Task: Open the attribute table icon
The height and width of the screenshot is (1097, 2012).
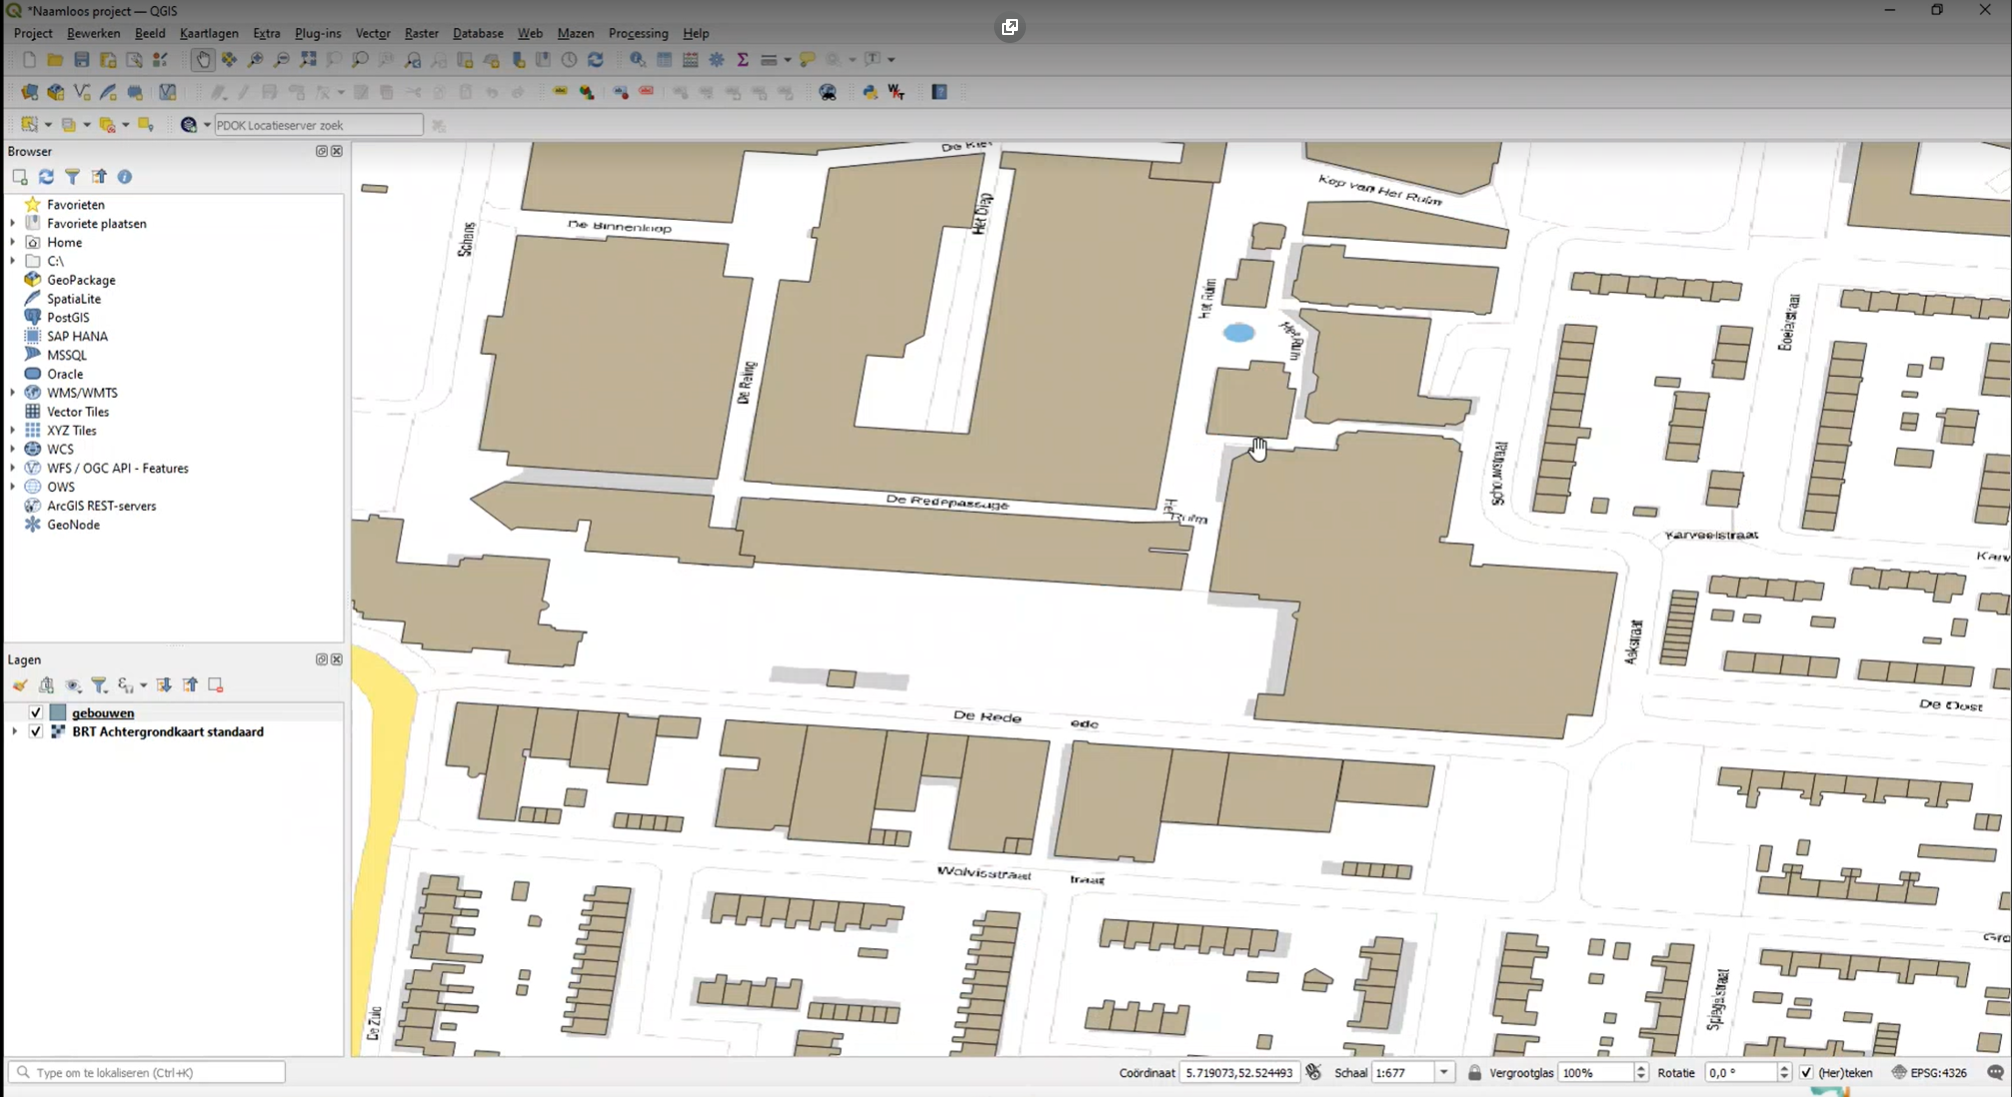Action: click(664, 60)
